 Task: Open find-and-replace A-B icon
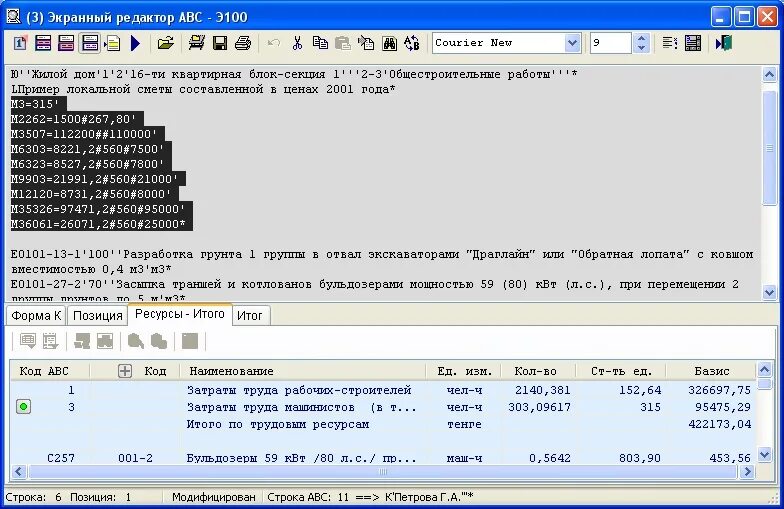412,43
